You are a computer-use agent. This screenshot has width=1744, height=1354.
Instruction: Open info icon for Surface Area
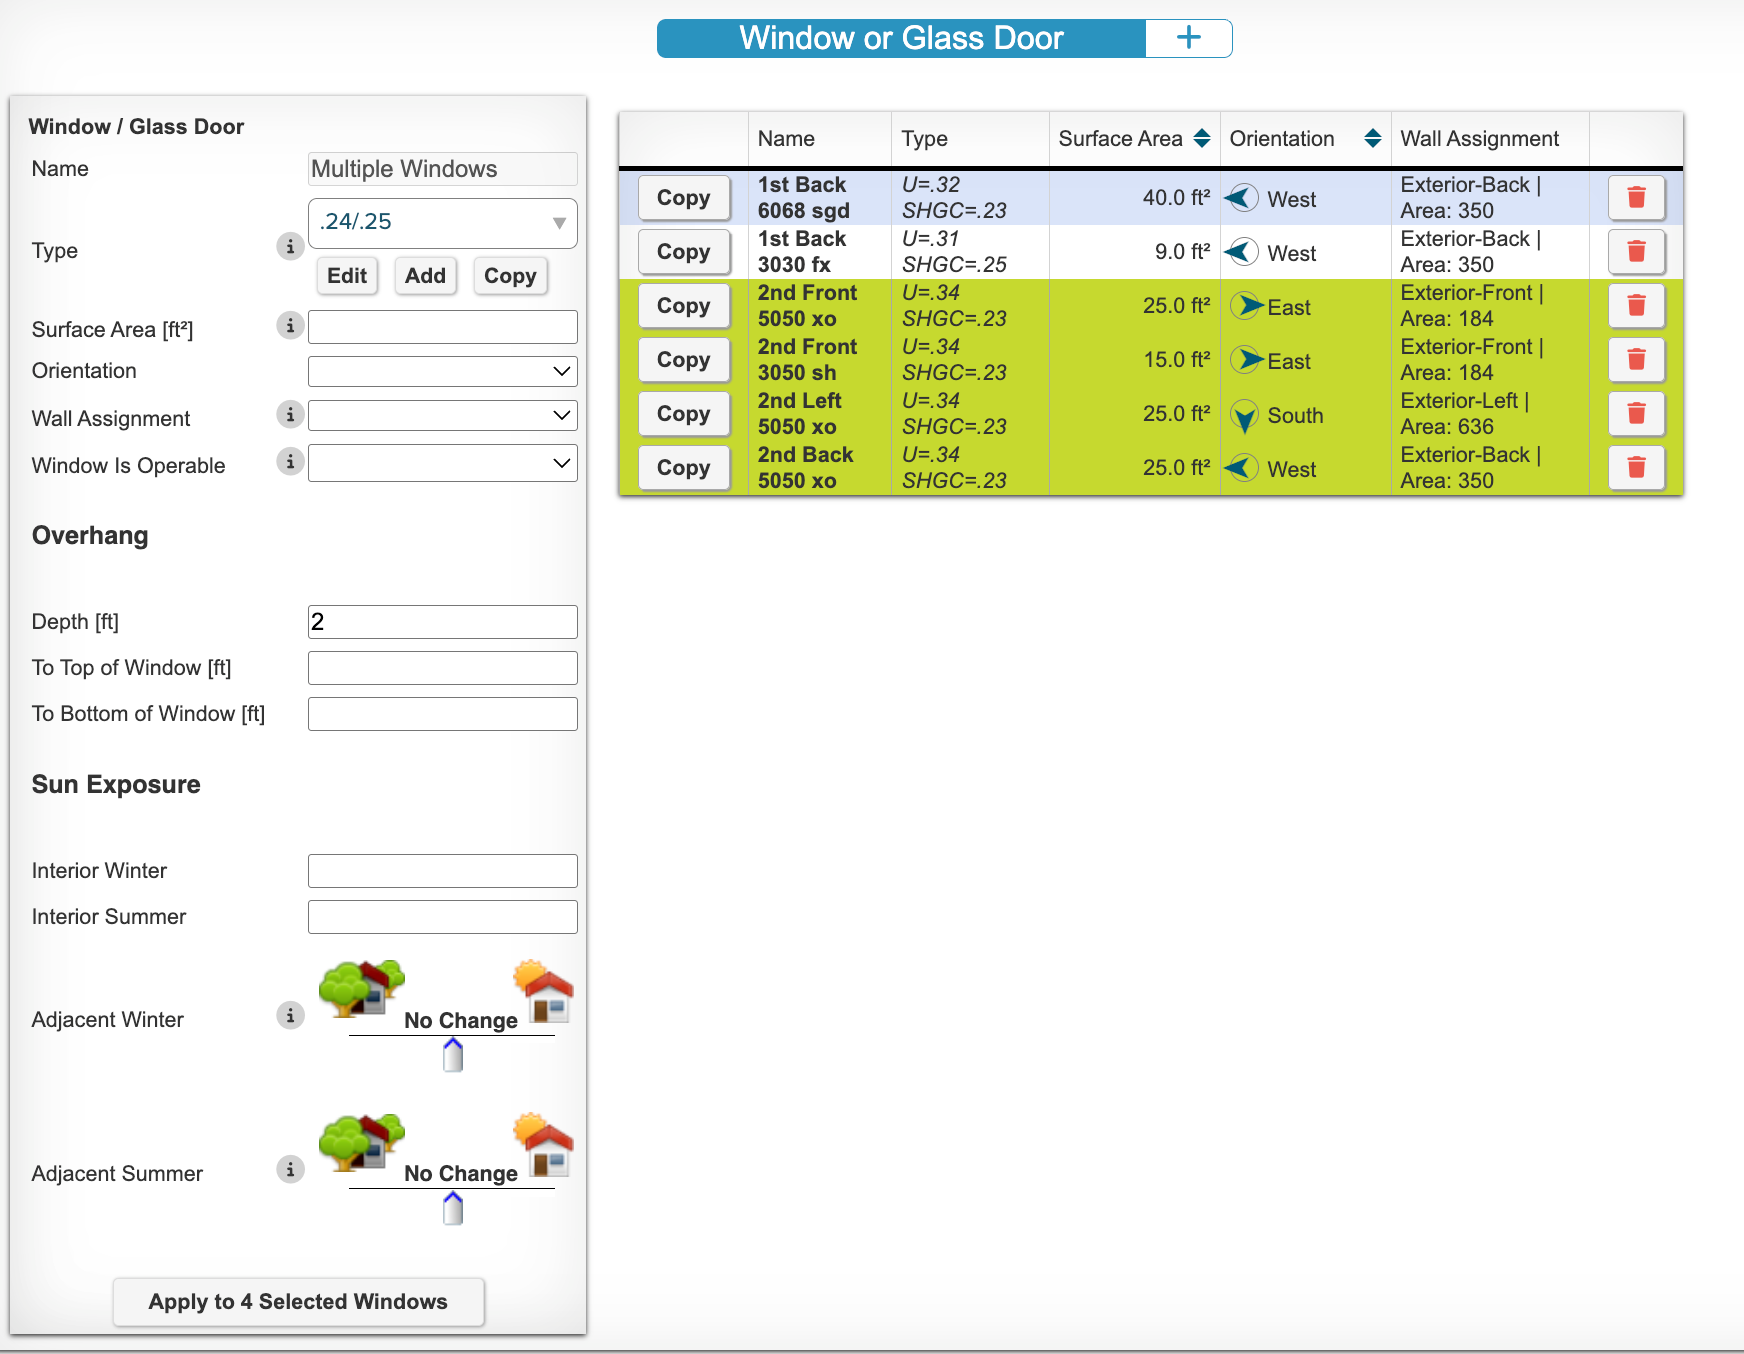(x=290, y=325)
